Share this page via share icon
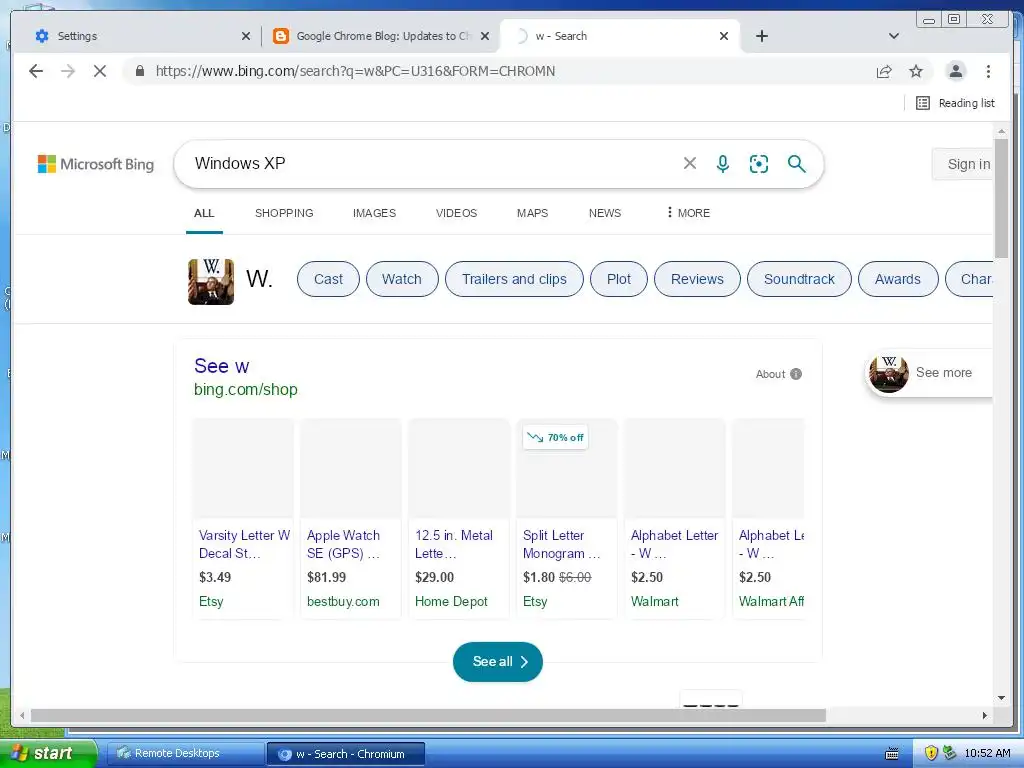 (x=884, y=71)
